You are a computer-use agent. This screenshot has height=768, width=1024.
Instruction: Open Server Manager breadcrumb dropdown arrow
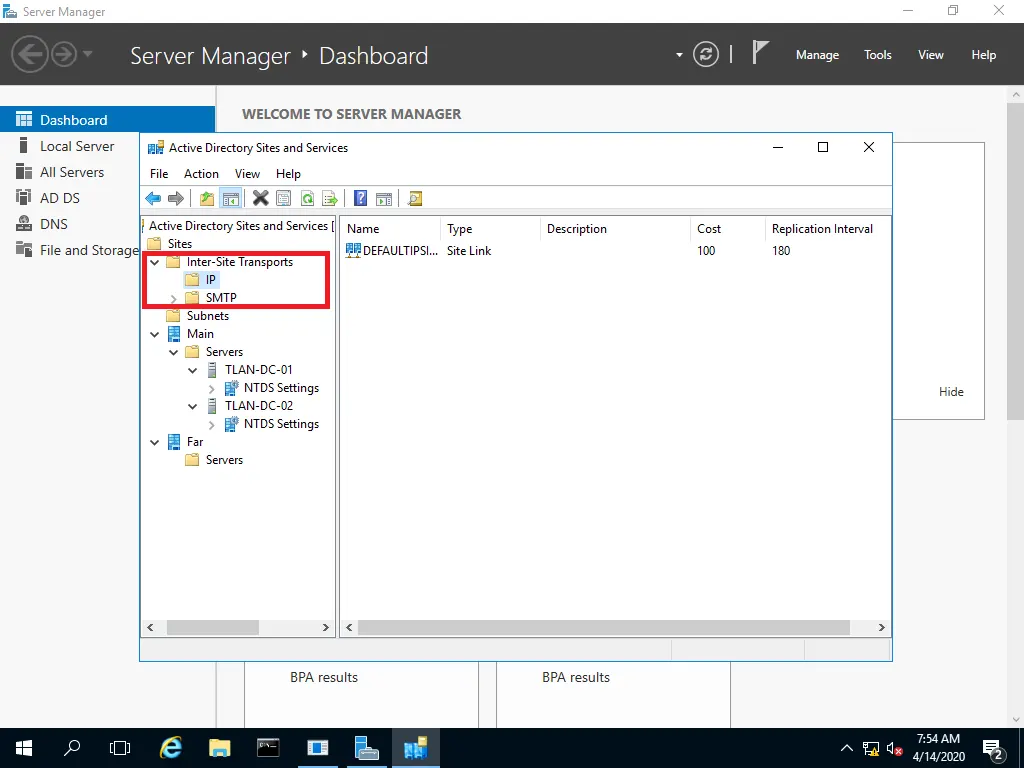point(679,55)
